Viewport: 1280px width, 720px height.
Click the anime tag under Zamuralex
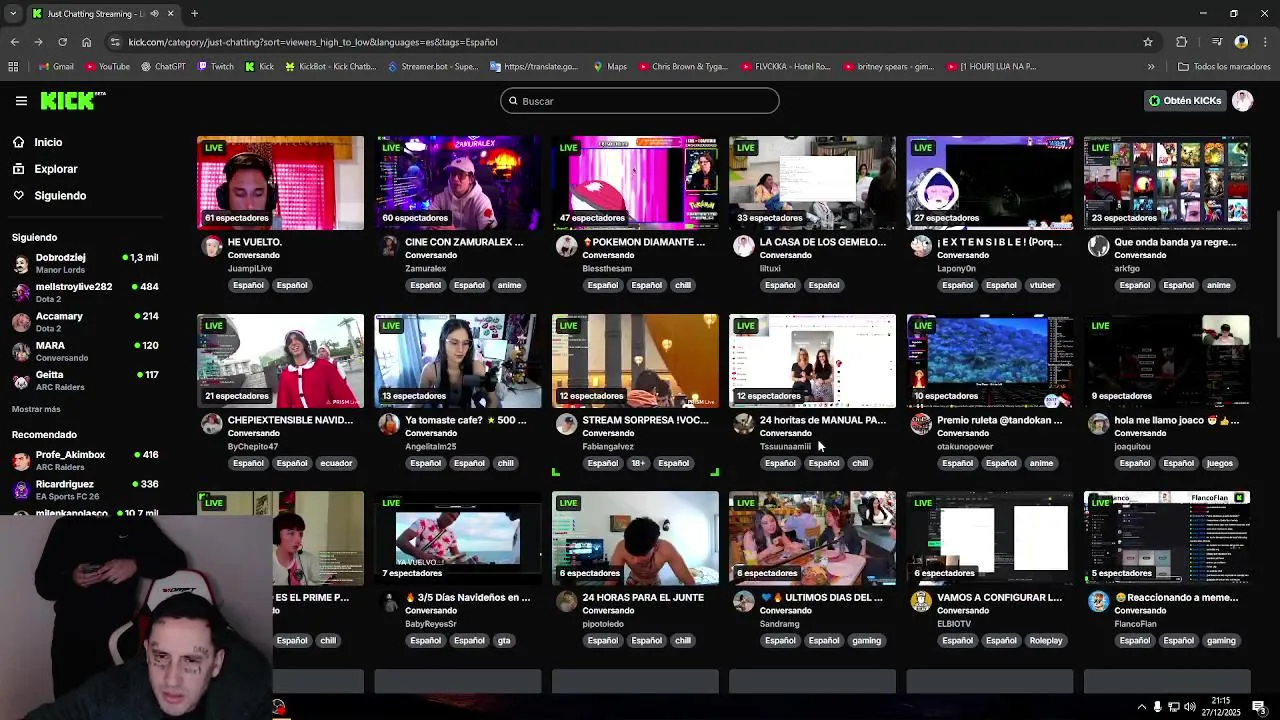(x=509, y=285)
